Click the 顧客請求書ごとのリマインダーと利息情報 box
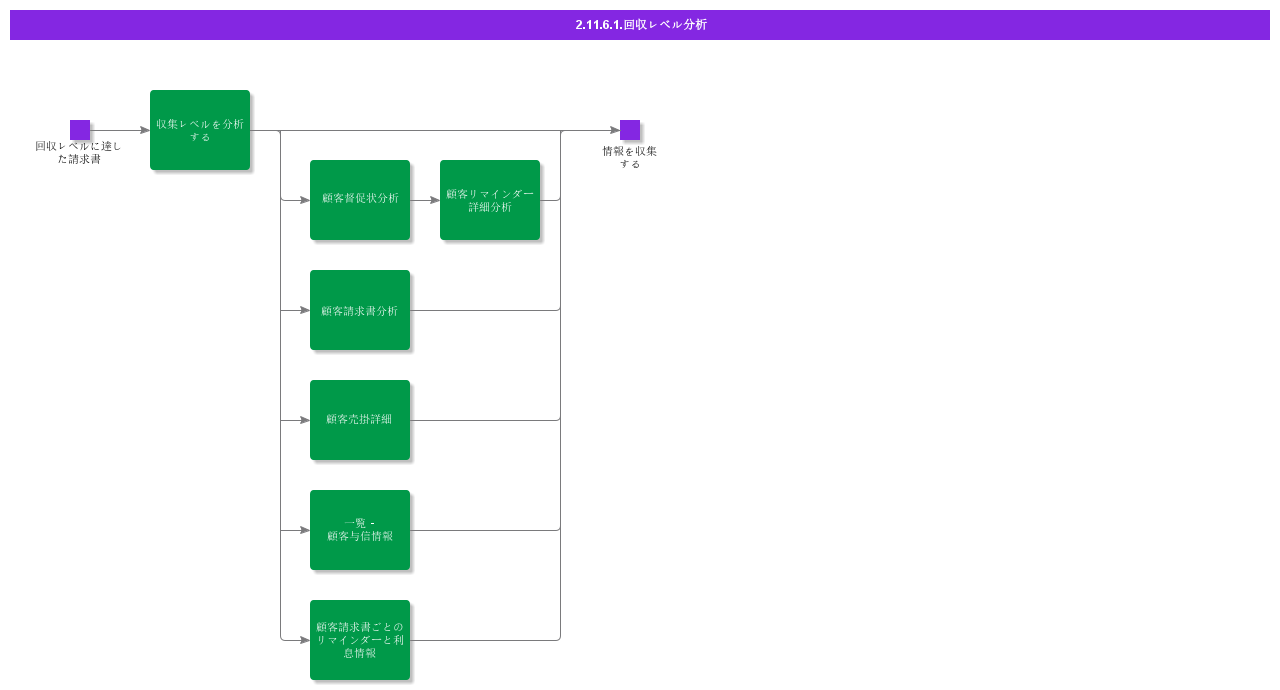The height and width of the screenshot is (690, 1280). 360,640
